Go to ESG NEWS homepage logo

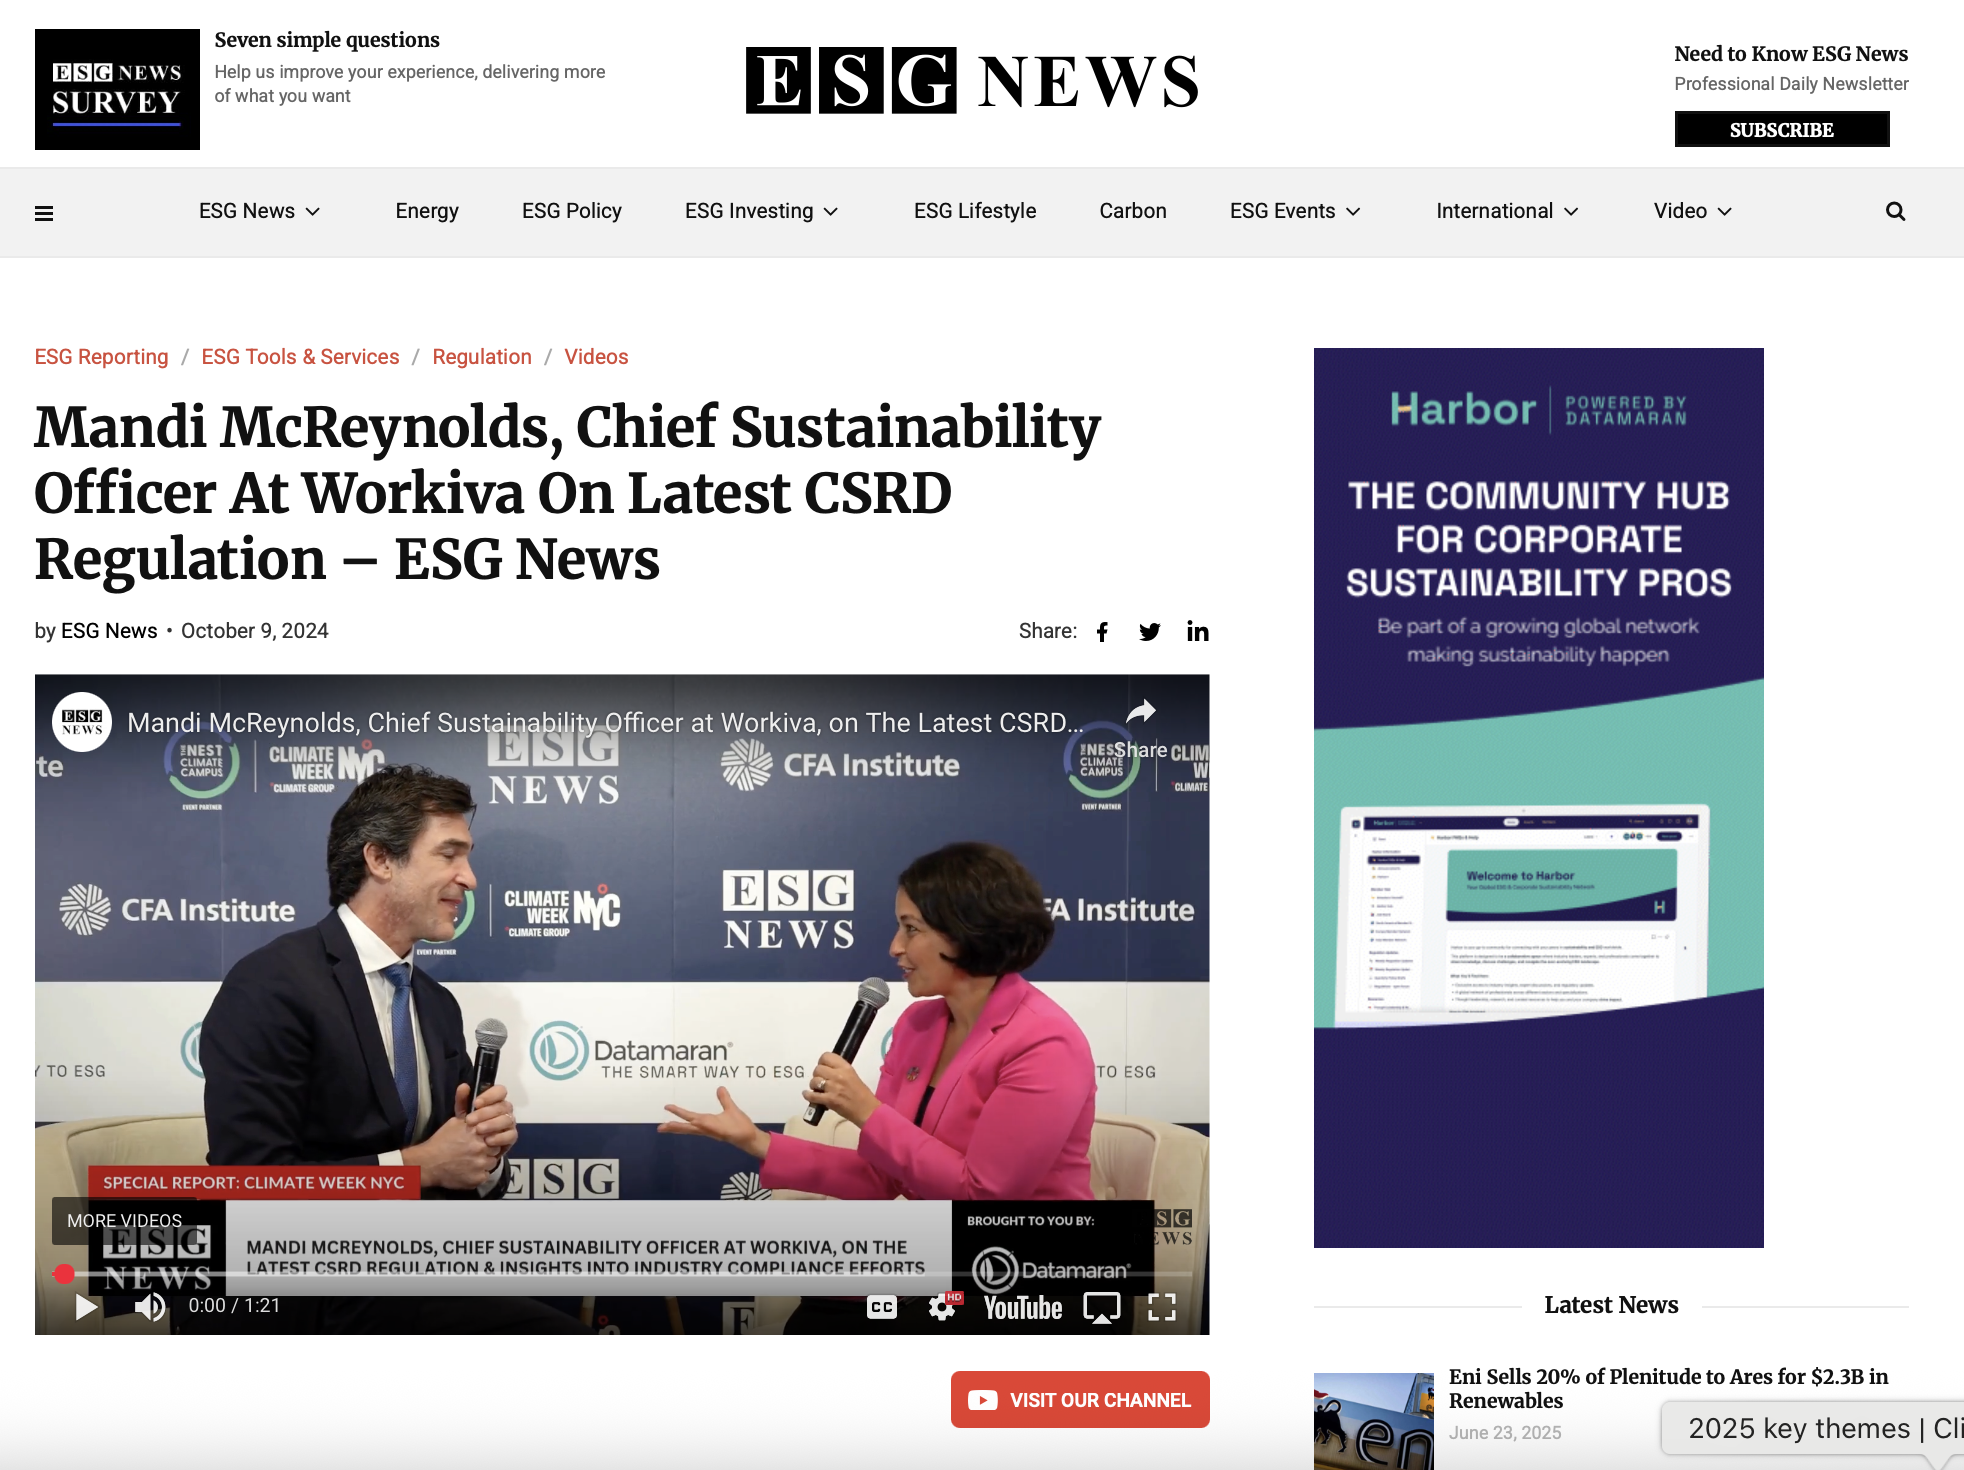[x=972, y=81]
